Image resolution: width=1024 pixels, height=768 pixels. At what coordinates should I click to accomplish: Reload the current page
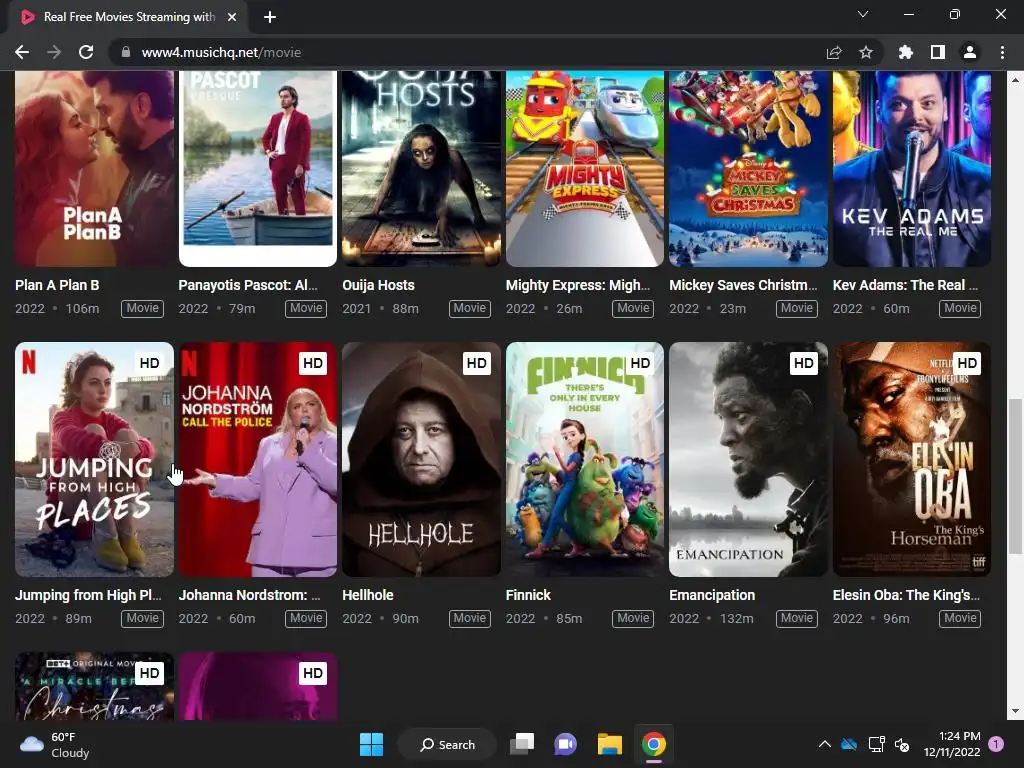(x=86, y=52)
